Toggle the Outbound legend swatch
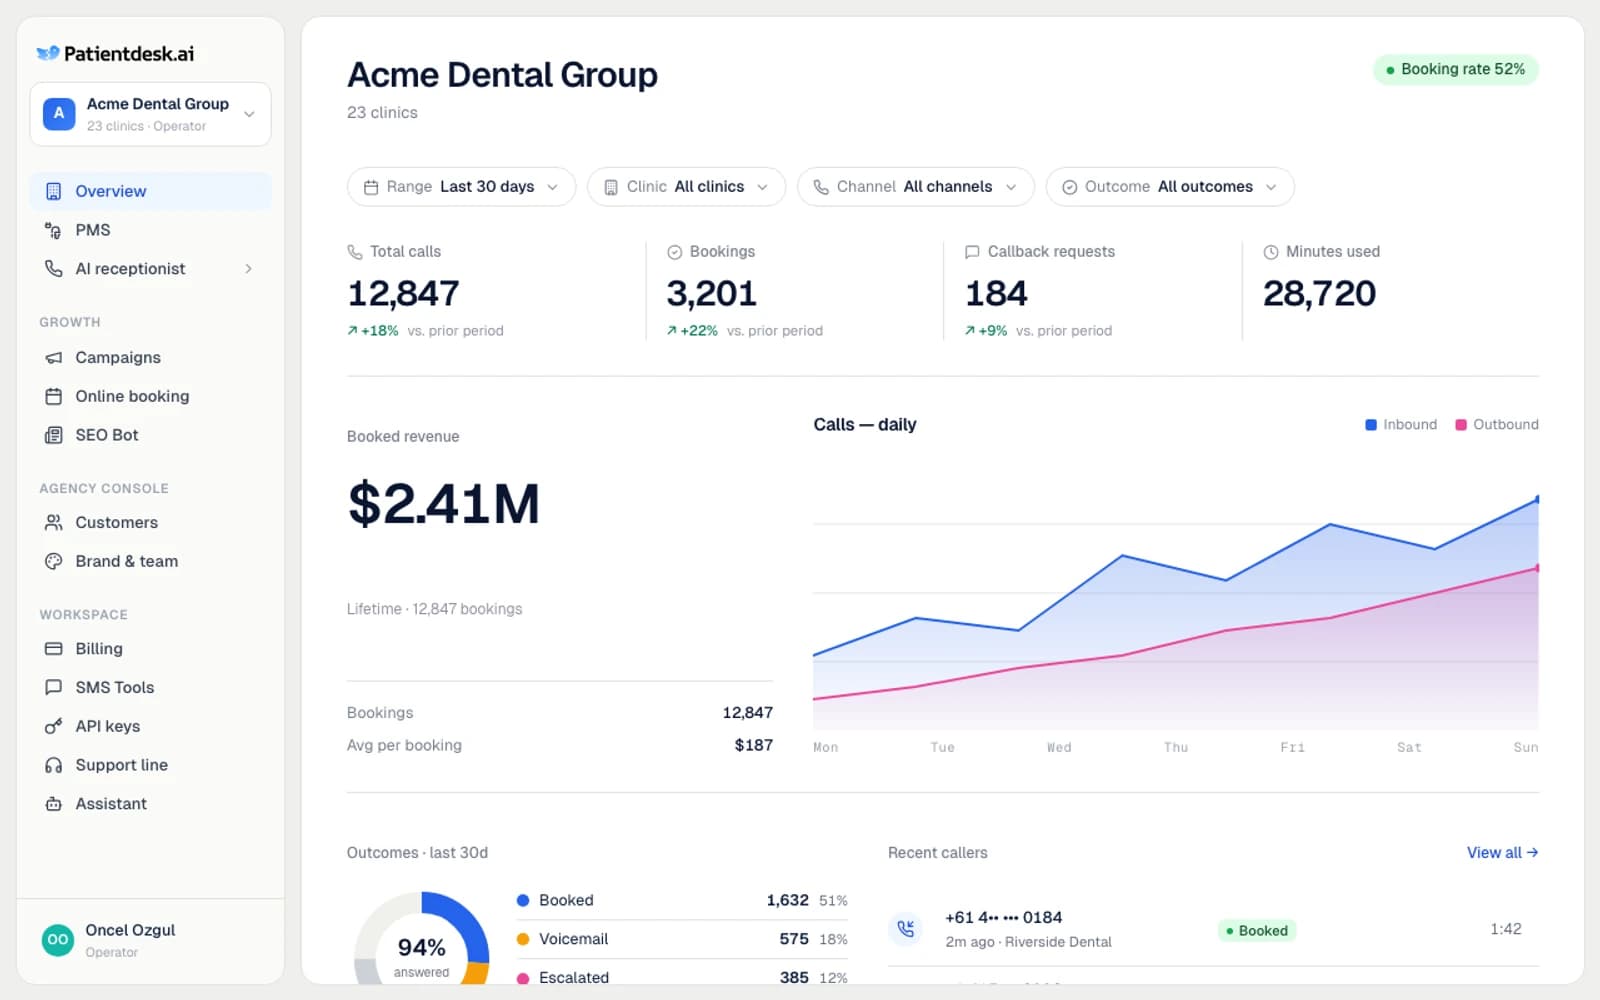This screenshot has height=1000, width=1600. (x=1461, y=425)
